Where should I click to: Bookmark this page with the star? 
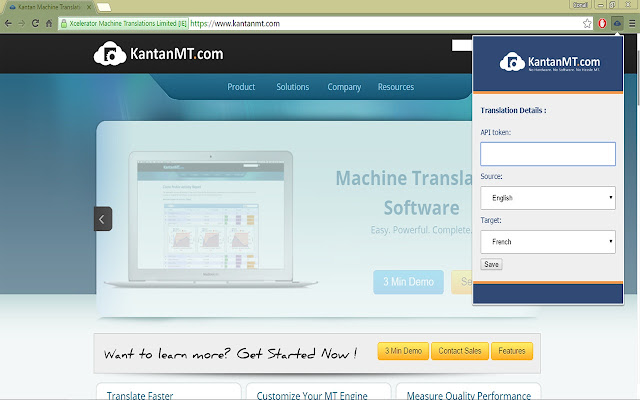point(587,24)
